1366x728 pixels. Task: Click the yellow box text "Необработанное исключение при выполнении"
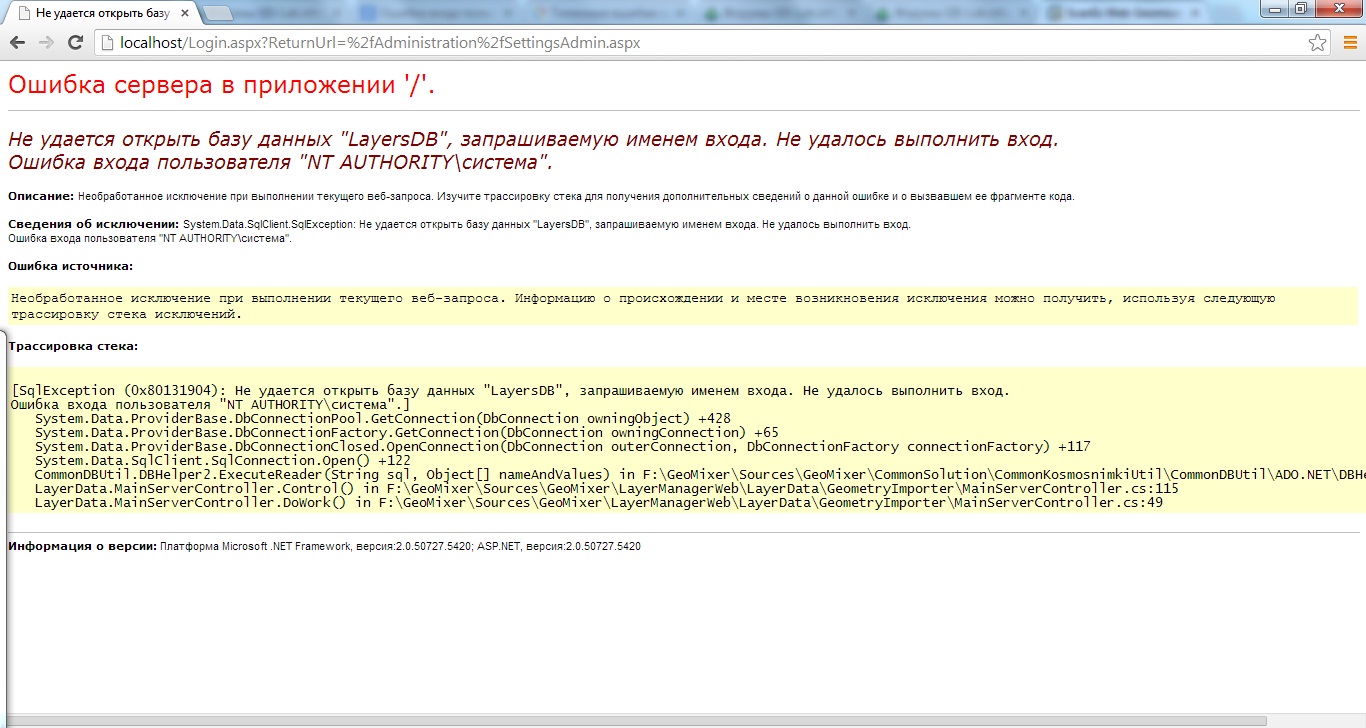(x=643, y=306)
